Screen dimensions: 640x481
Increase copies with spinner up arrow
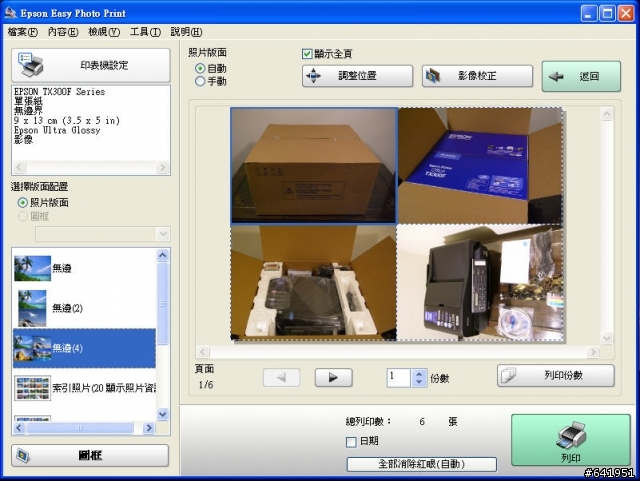419,374
